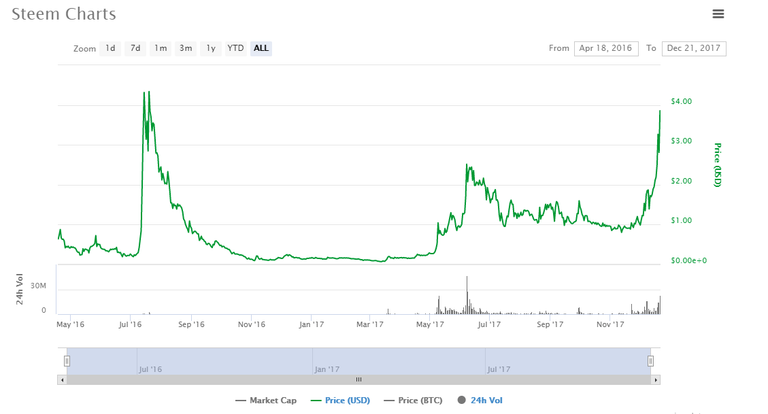Click Jul '17 marker in navigator
The height and width of the screenshot is (414, 768).
point(499,369)
